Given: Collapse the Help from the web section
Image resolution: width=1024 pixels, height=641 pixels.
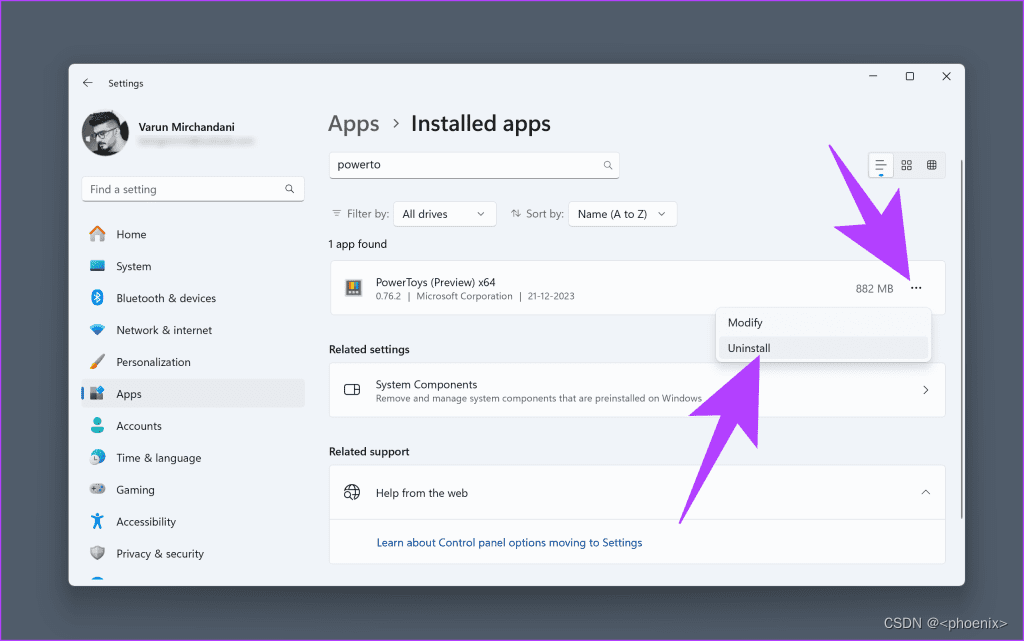Looking at the screenshot, I should (x=925, y=492).
